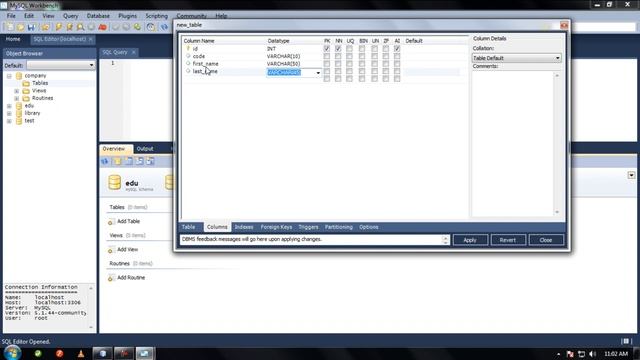Screen dimensions: 640x360
Task: Click the Add View link
Action: tap(127, 249)
